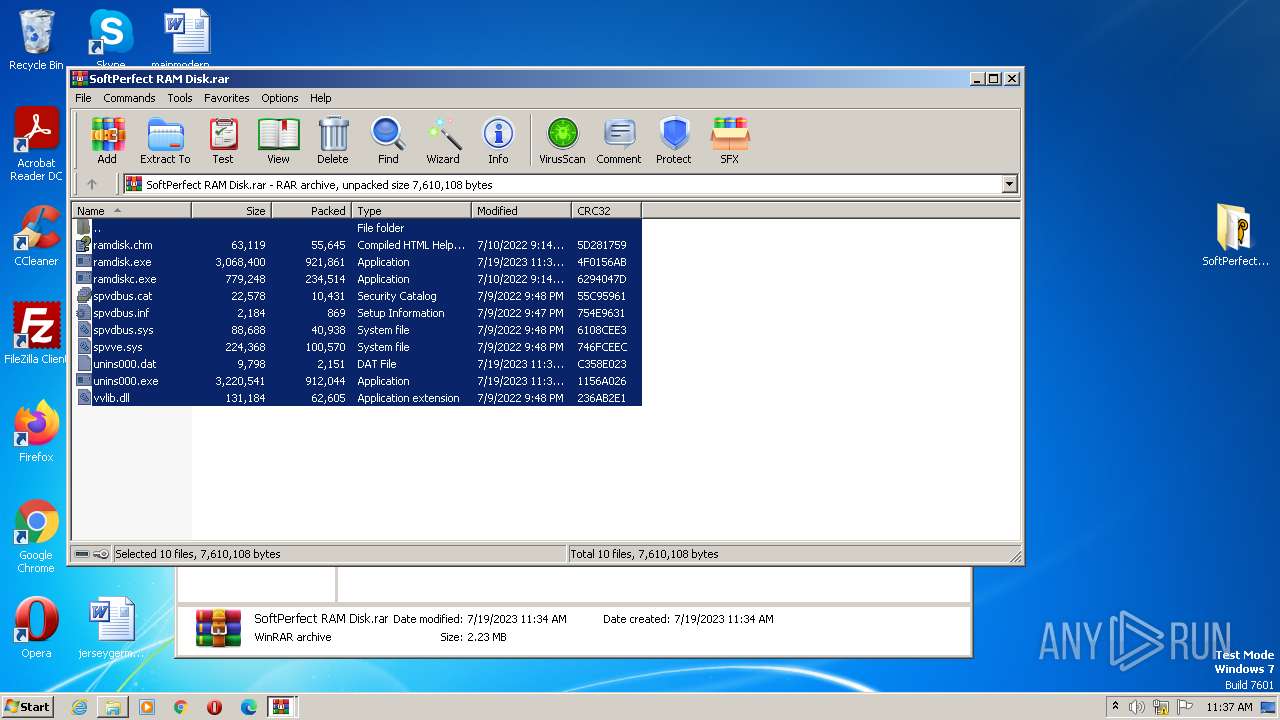Open Firefox desktop shortcut

(36, 432)
